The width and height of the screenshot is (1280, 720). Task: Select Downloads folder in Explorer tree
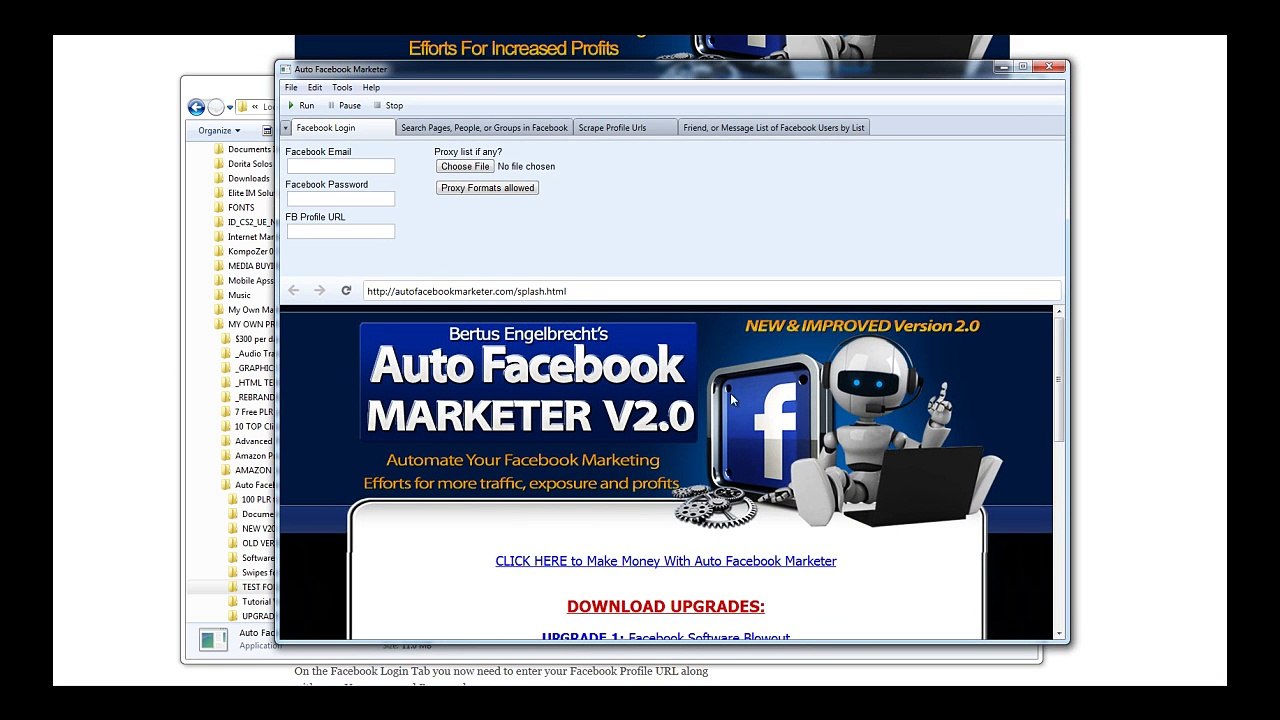[242, 178]
